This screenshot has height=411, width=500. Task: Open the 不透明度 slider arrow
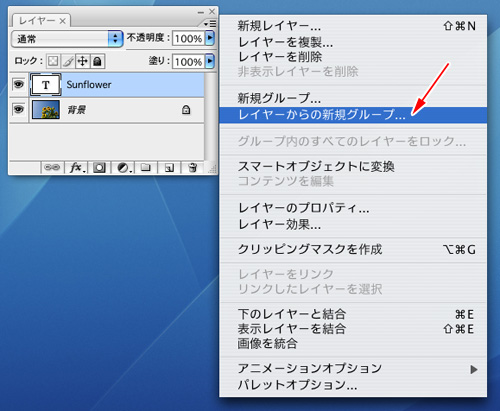(210, 38)
